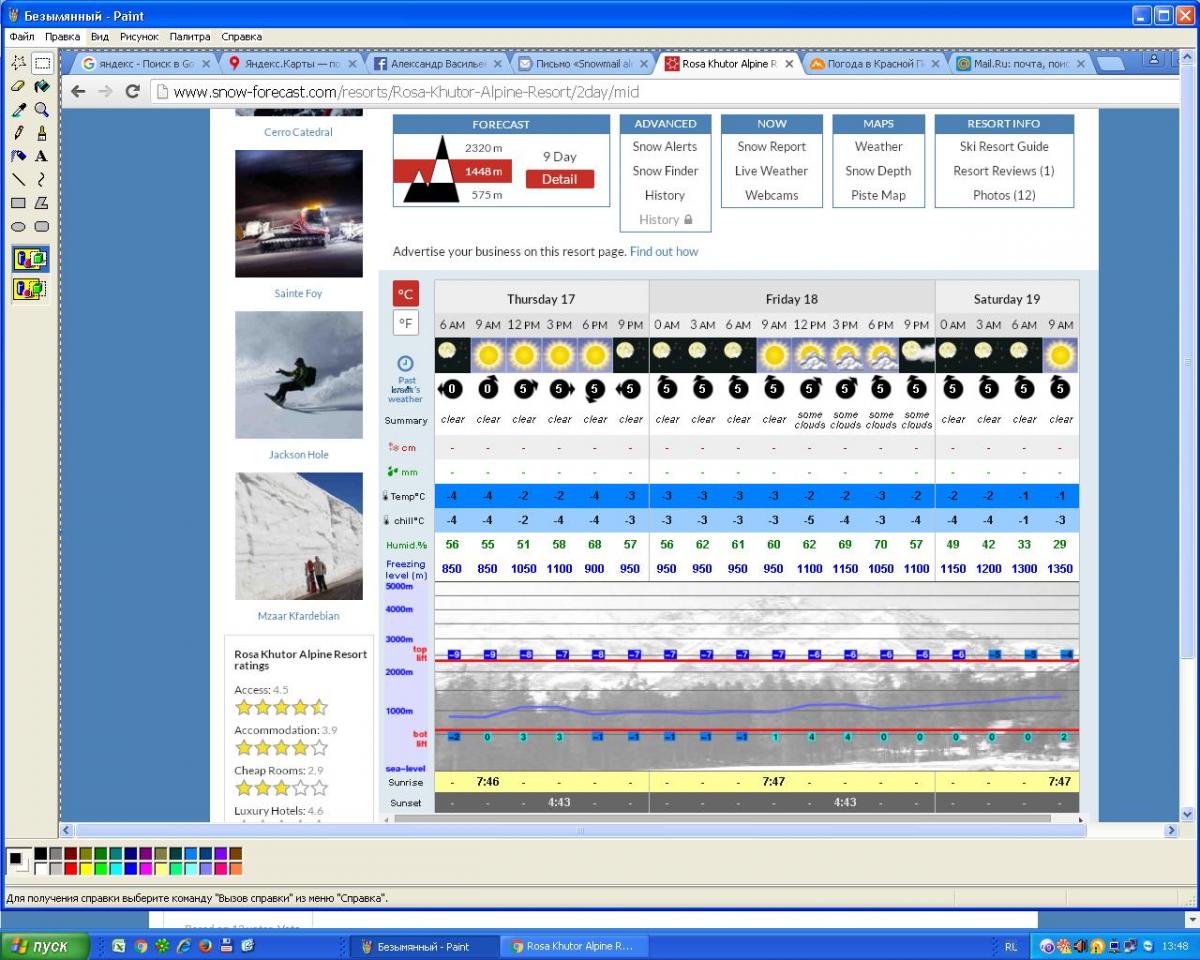Screen dimensions: 1200x960
Task: Click the browser back arrow
Action: (x=78, y=91)
